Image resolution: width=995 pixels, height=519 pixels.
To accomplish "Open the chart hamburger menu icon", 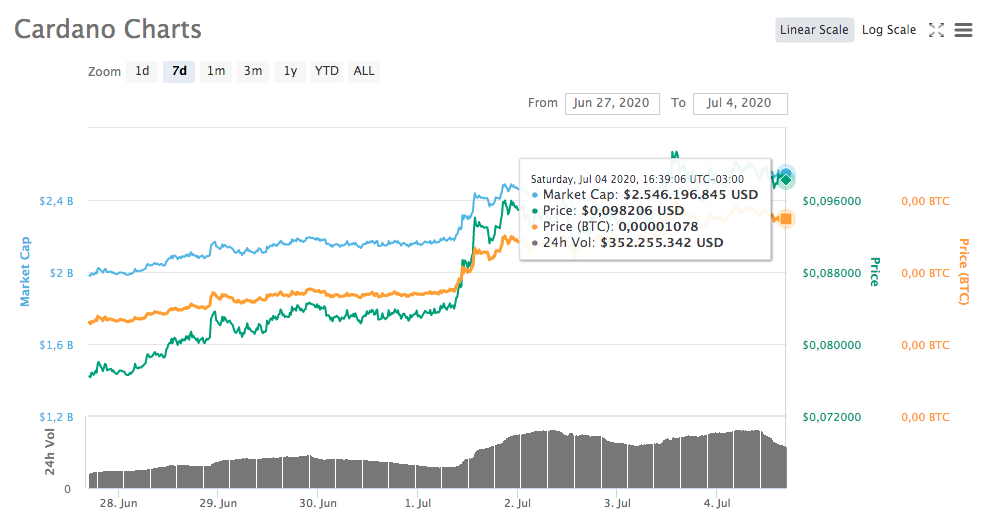I will click(x=963, y=30).
